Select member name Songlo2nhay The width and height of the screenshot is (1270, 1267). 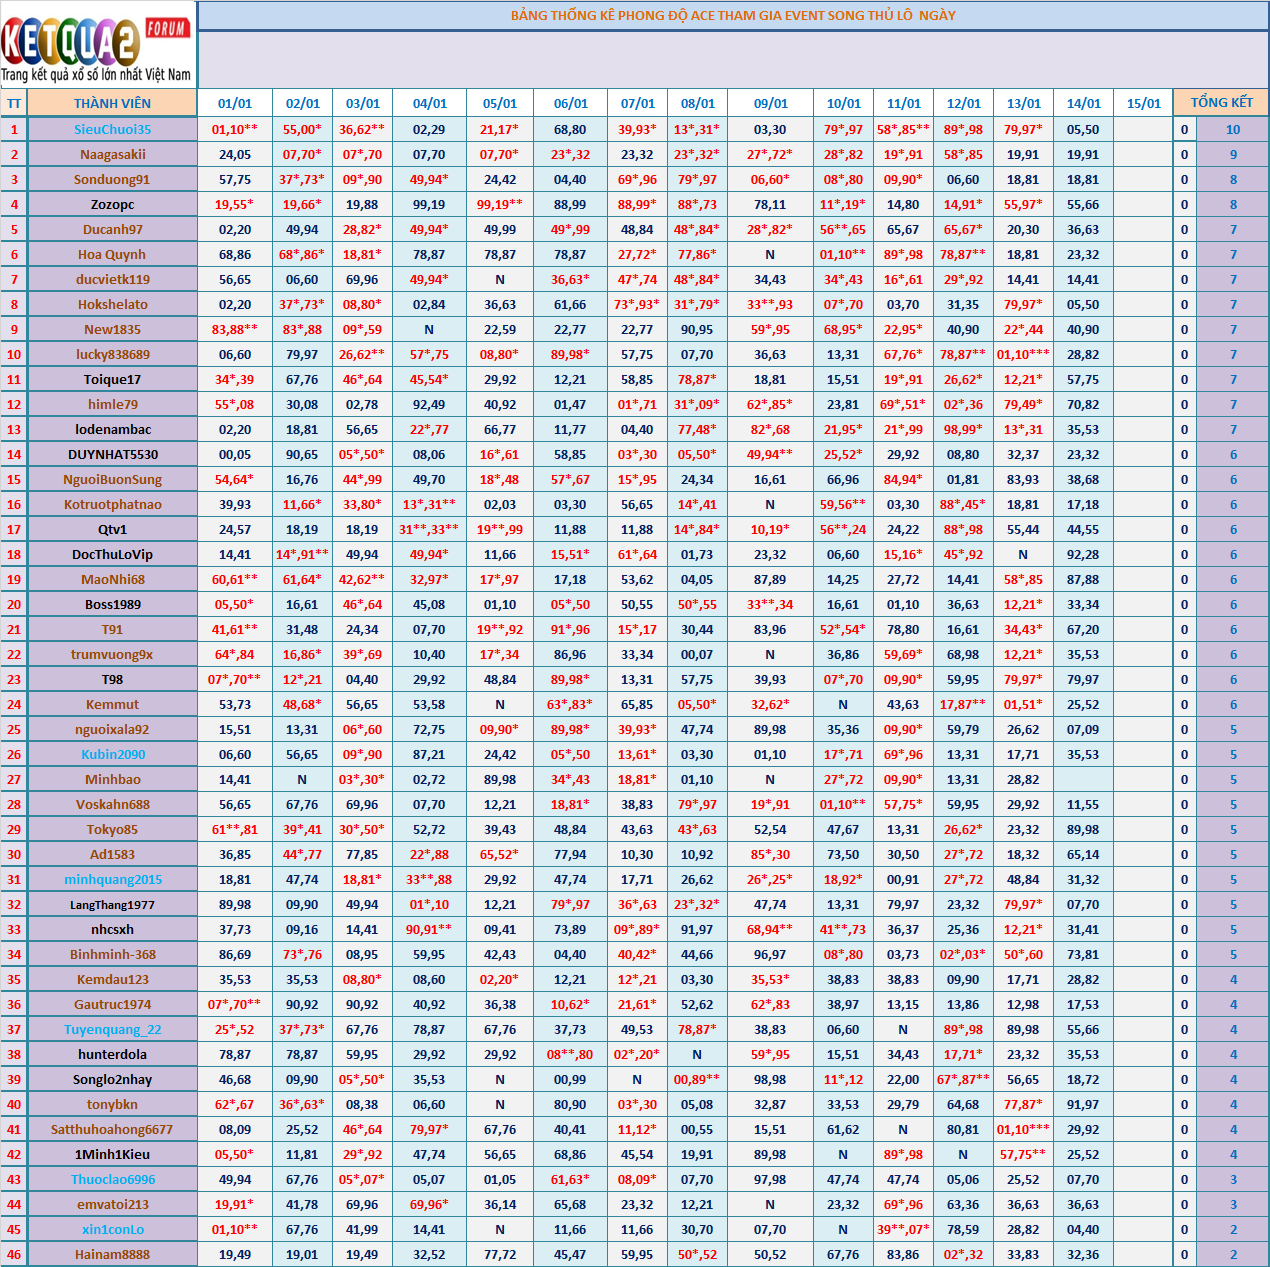pos(112,1079)
